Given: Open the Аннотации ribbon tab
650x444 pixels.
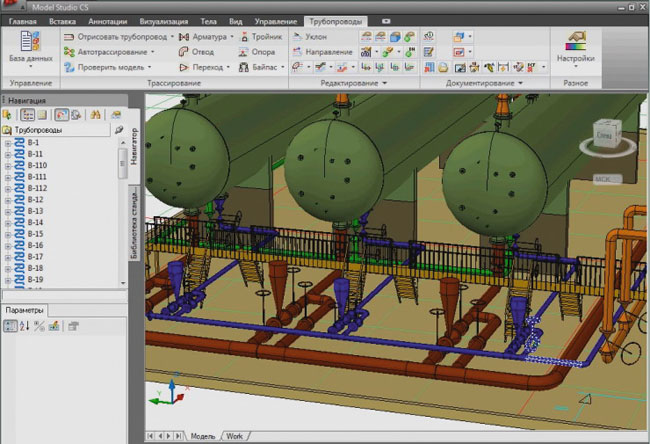Looking at the screenshot, I should coord(107,21).
